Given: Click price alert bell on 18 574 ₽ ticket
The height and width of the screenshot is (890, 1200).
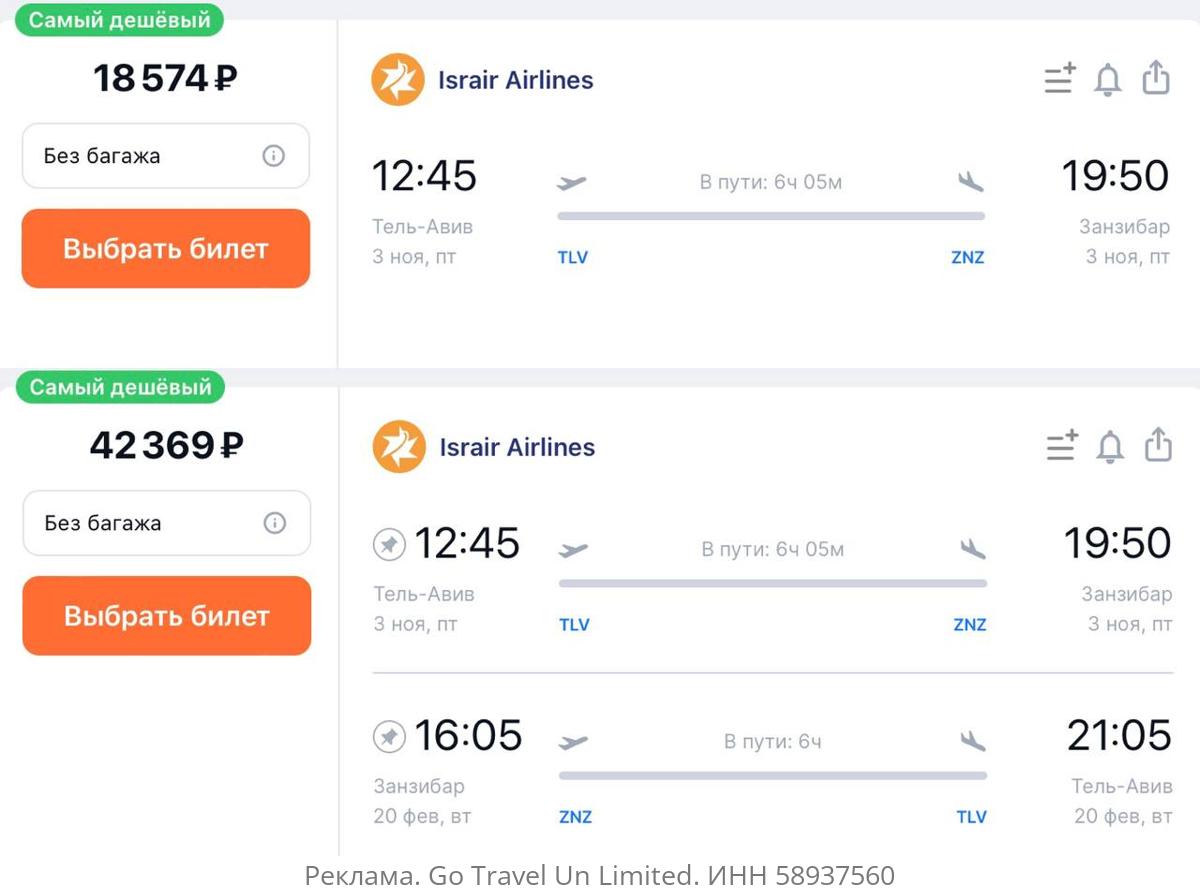Looking at the screenshot, I should pos(1108,79).
